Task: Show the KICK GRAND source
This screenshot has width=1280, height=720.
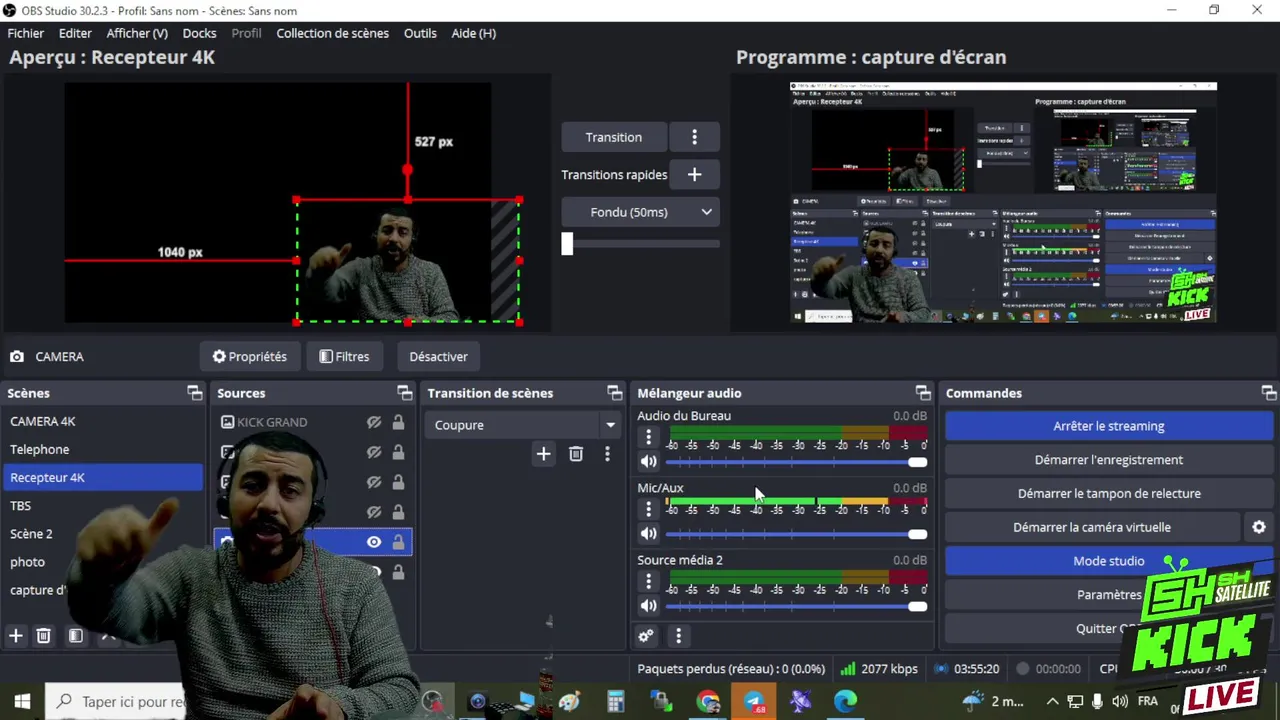Action: click(374, 423)
